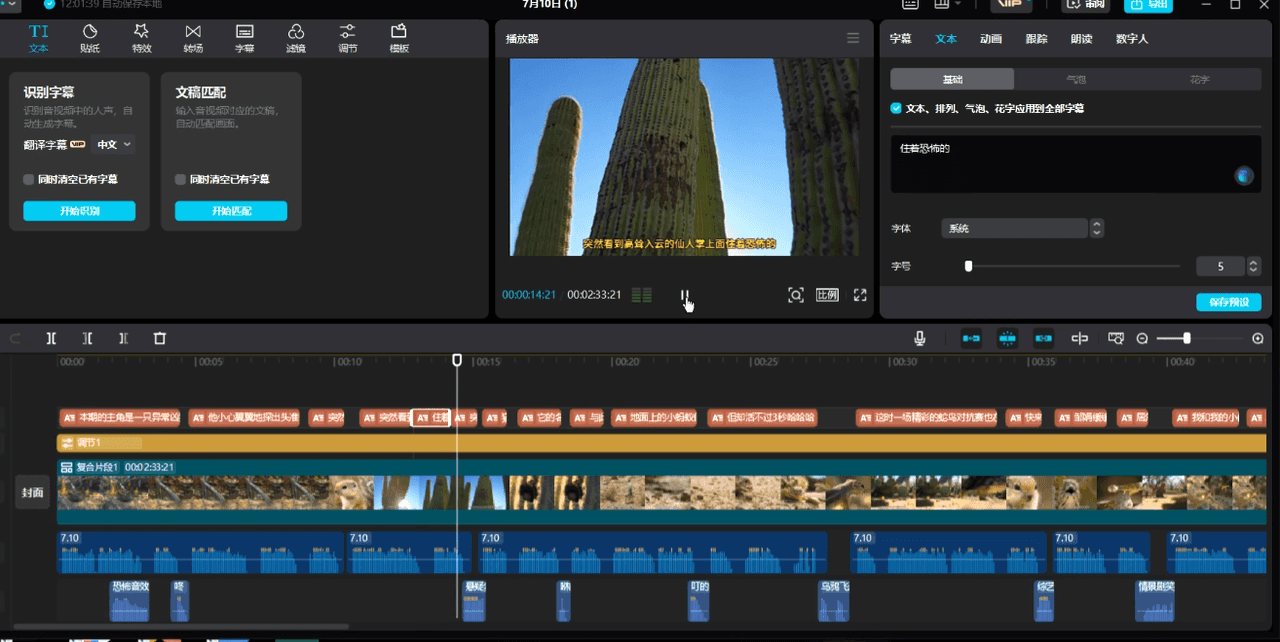Open the 中文 translation language dropdown
Viewport: 1280px width, 642px height.
[113, 145]
